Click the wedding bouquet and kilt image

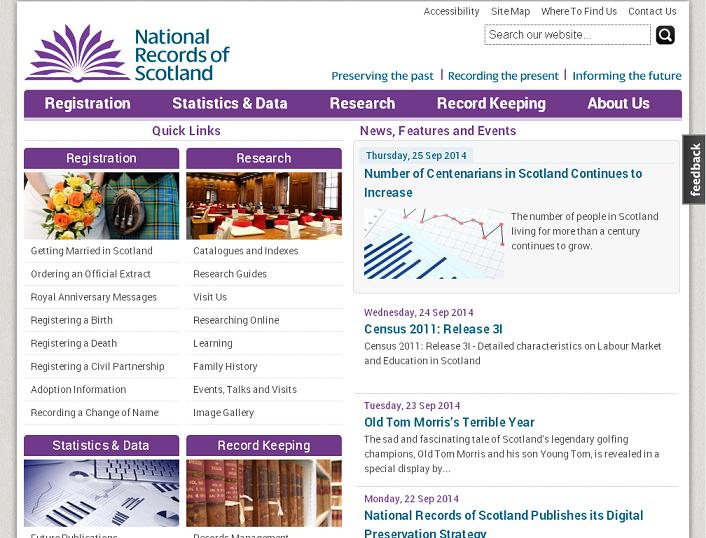click(101, 206)
